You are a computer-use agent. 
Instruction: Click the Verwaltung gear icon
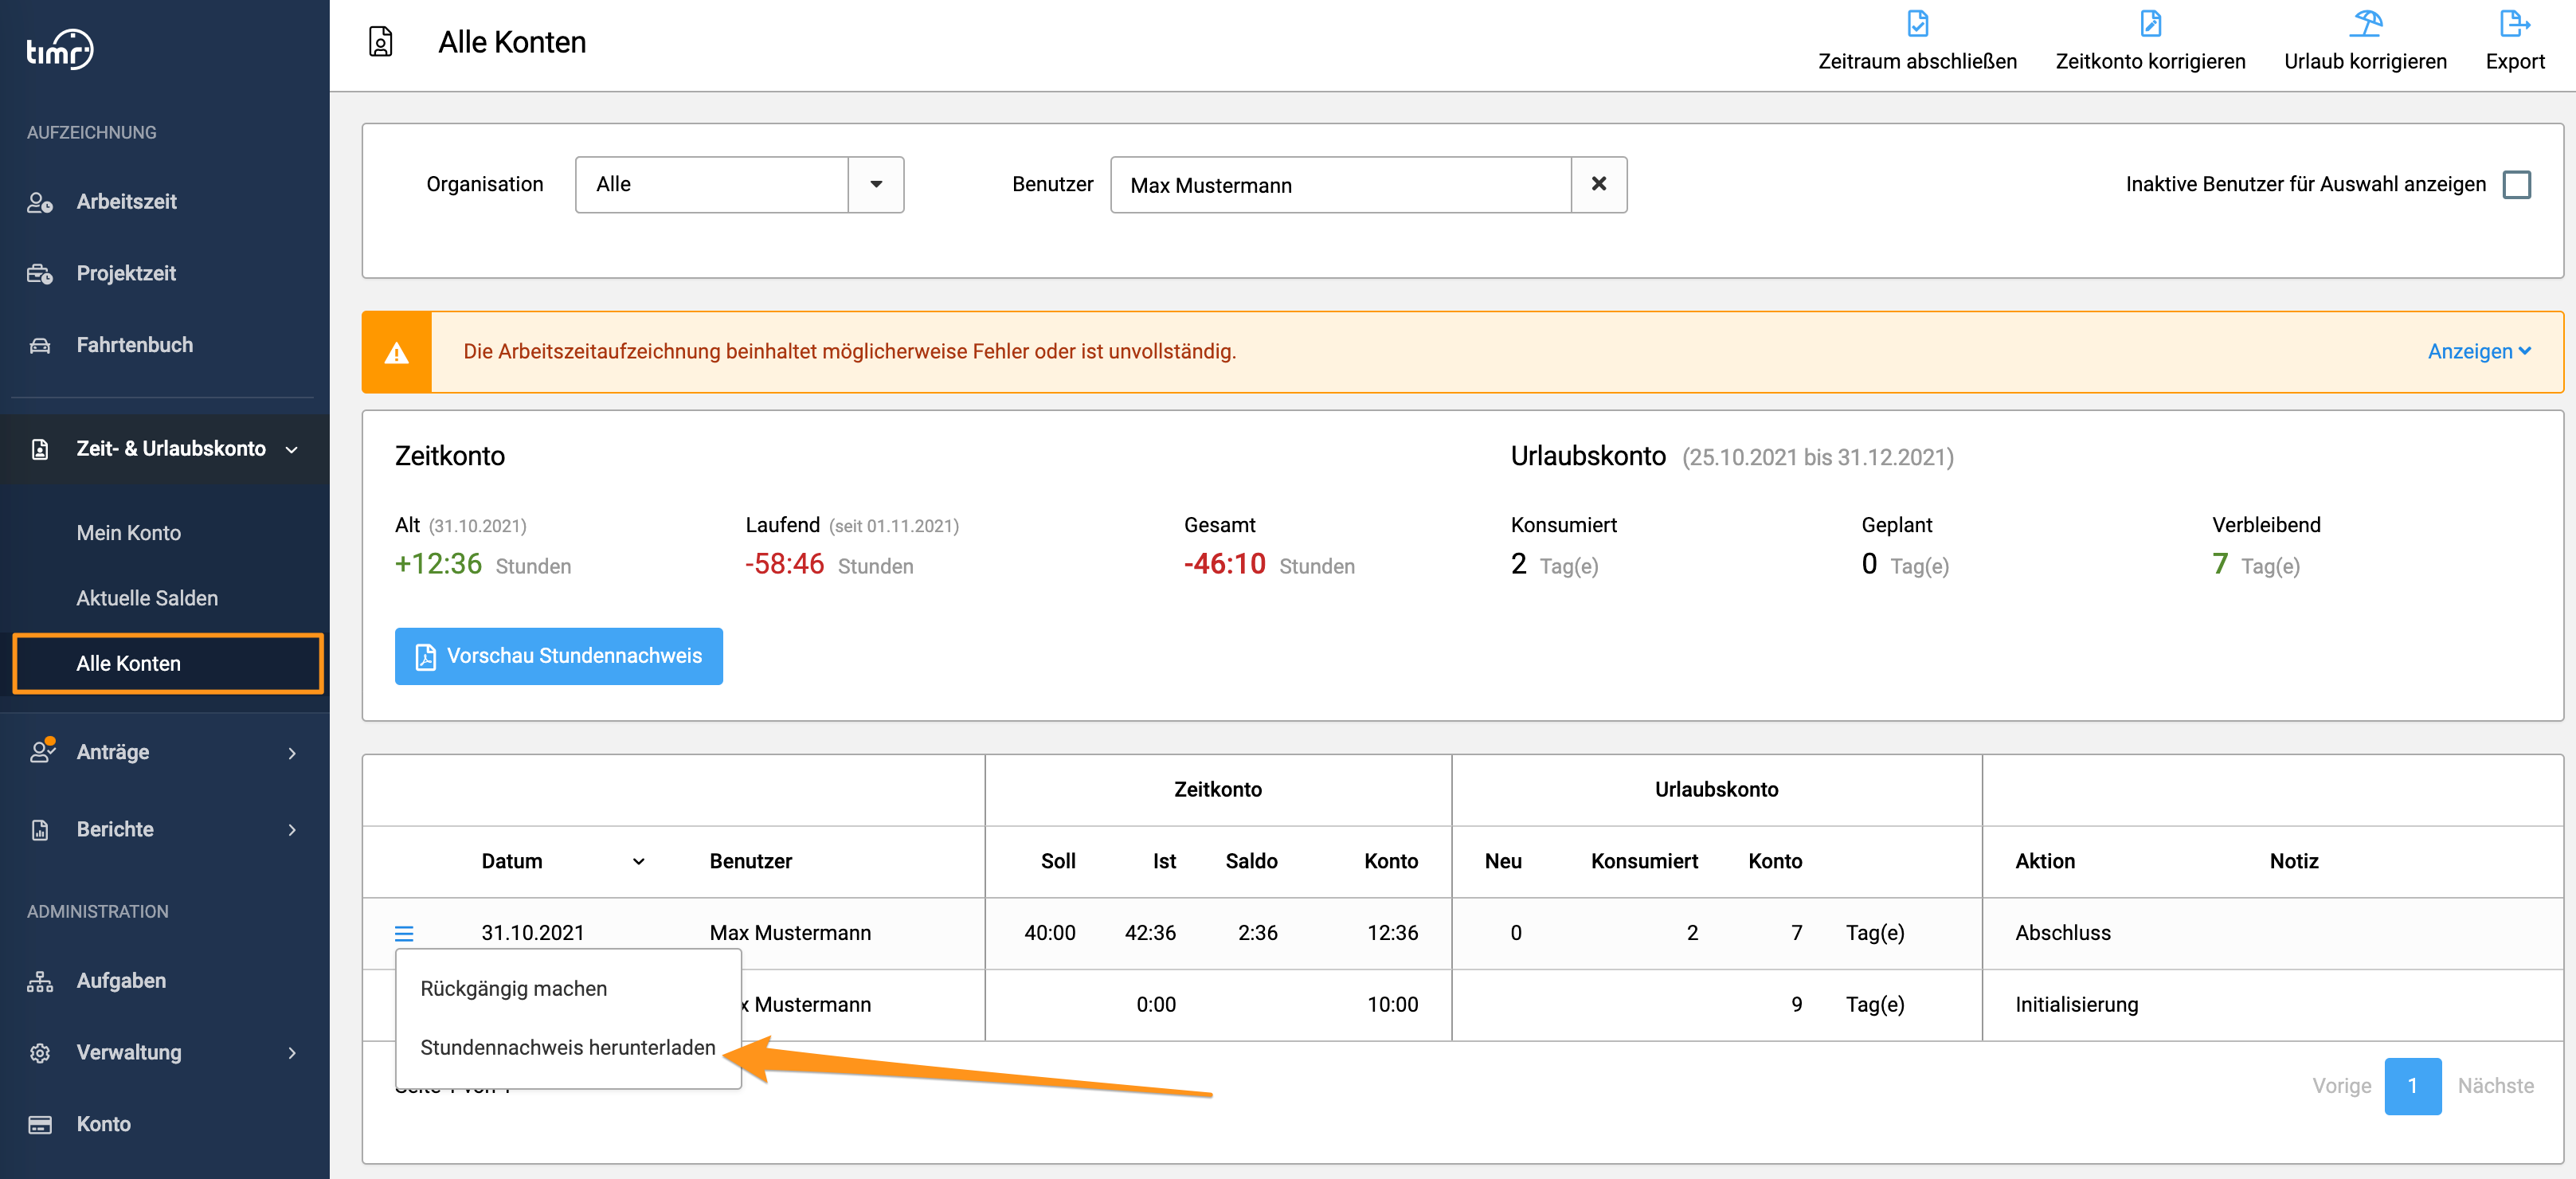(40, 1052)
